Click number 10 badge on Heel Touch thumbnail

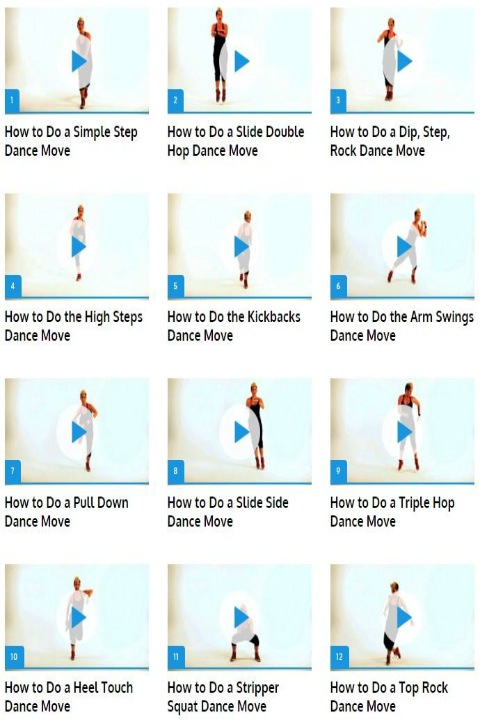pos(14,657)
